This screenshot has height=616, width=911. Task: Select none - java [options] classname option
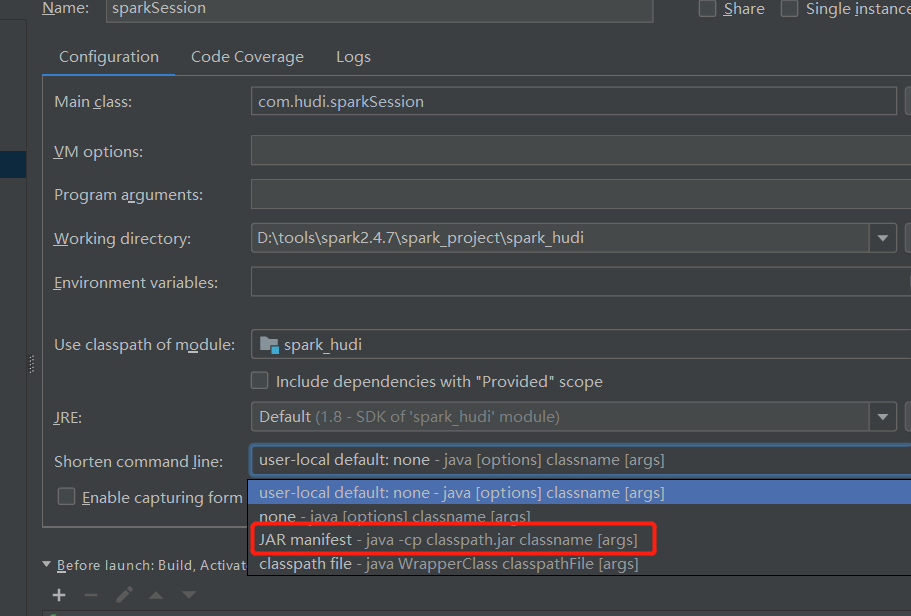pyautogui.click(x=579, y=516)
